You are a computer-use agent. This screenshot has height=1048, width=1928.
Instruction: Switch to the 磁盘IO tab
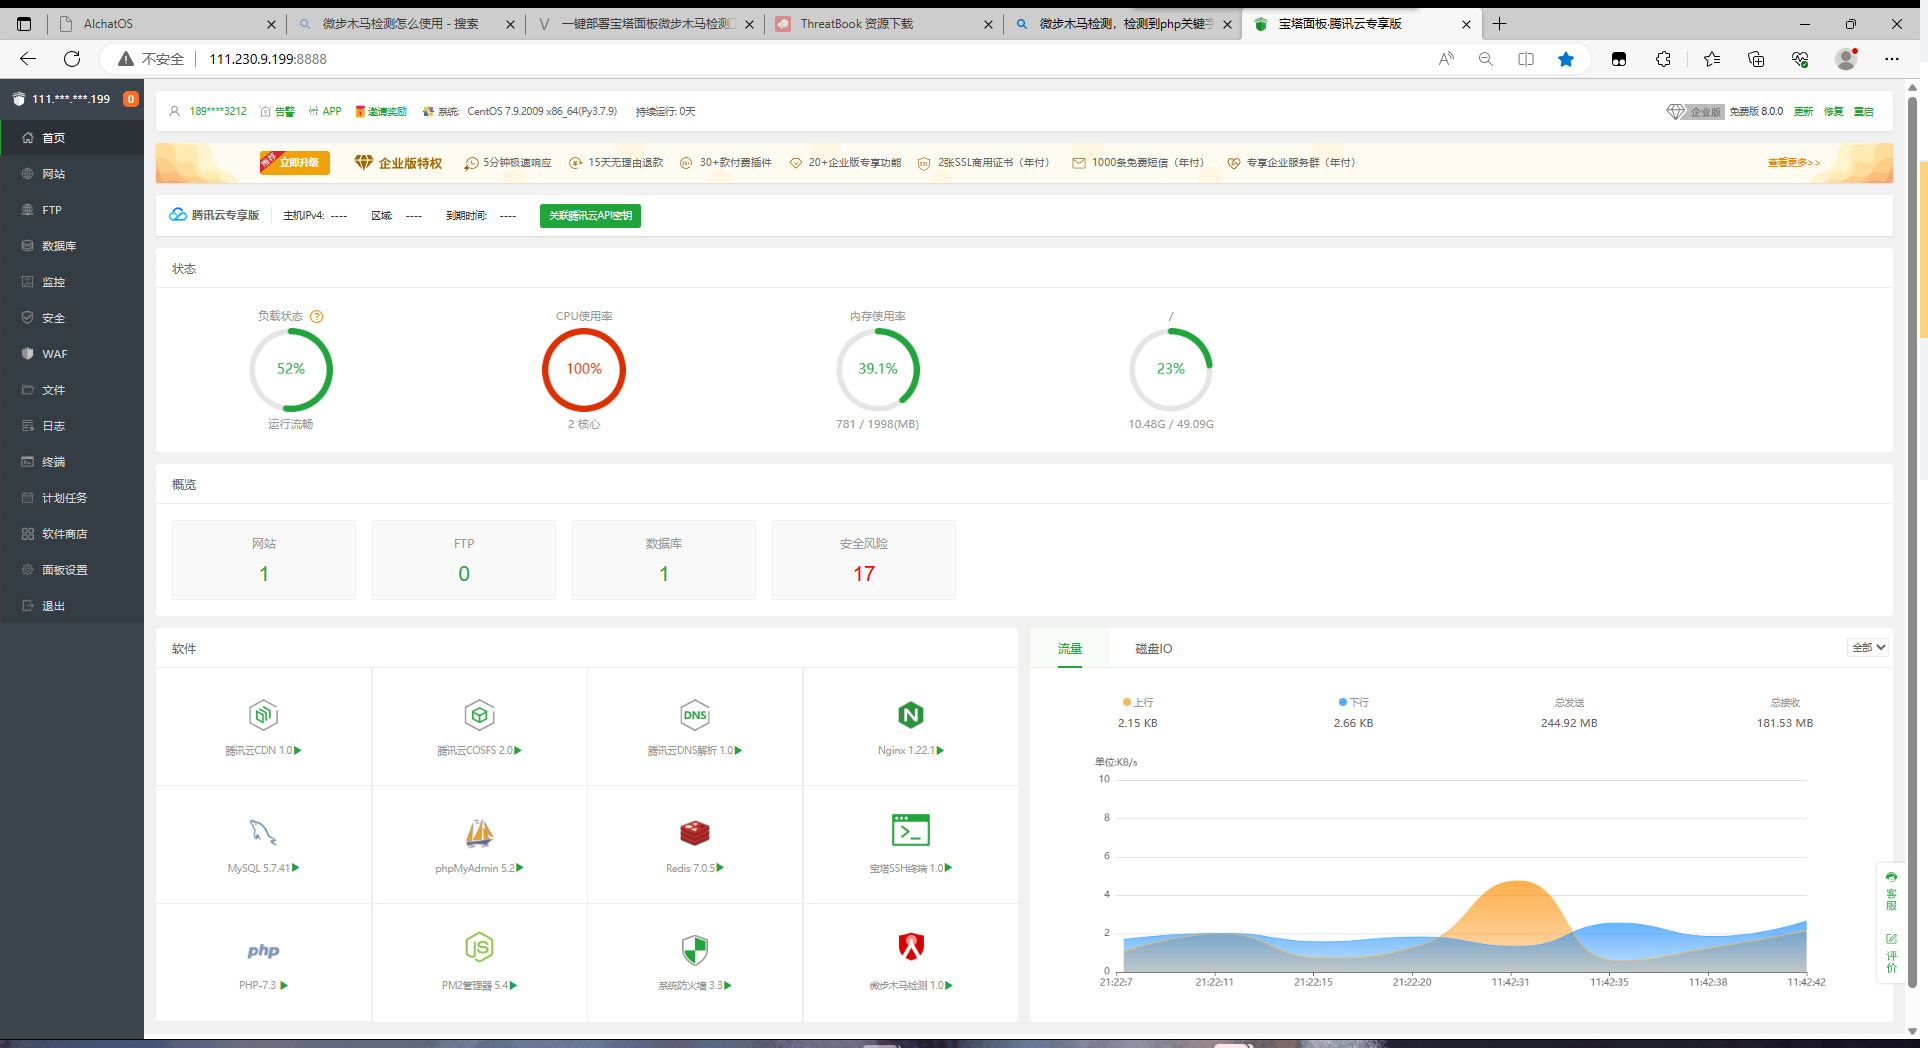tap(1153, 649)
